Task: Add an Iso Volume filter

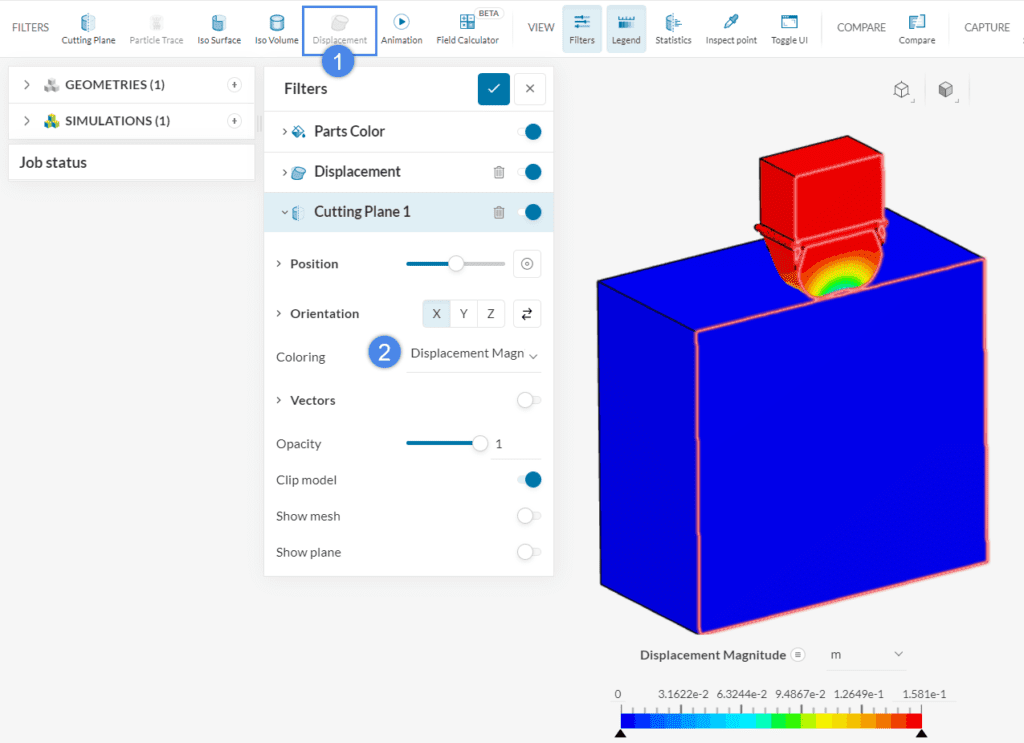Action: coord(276,29)
